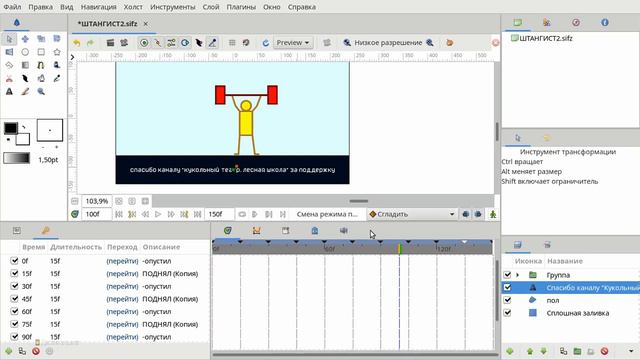Open the Правка menu

(x=40, y=7)
